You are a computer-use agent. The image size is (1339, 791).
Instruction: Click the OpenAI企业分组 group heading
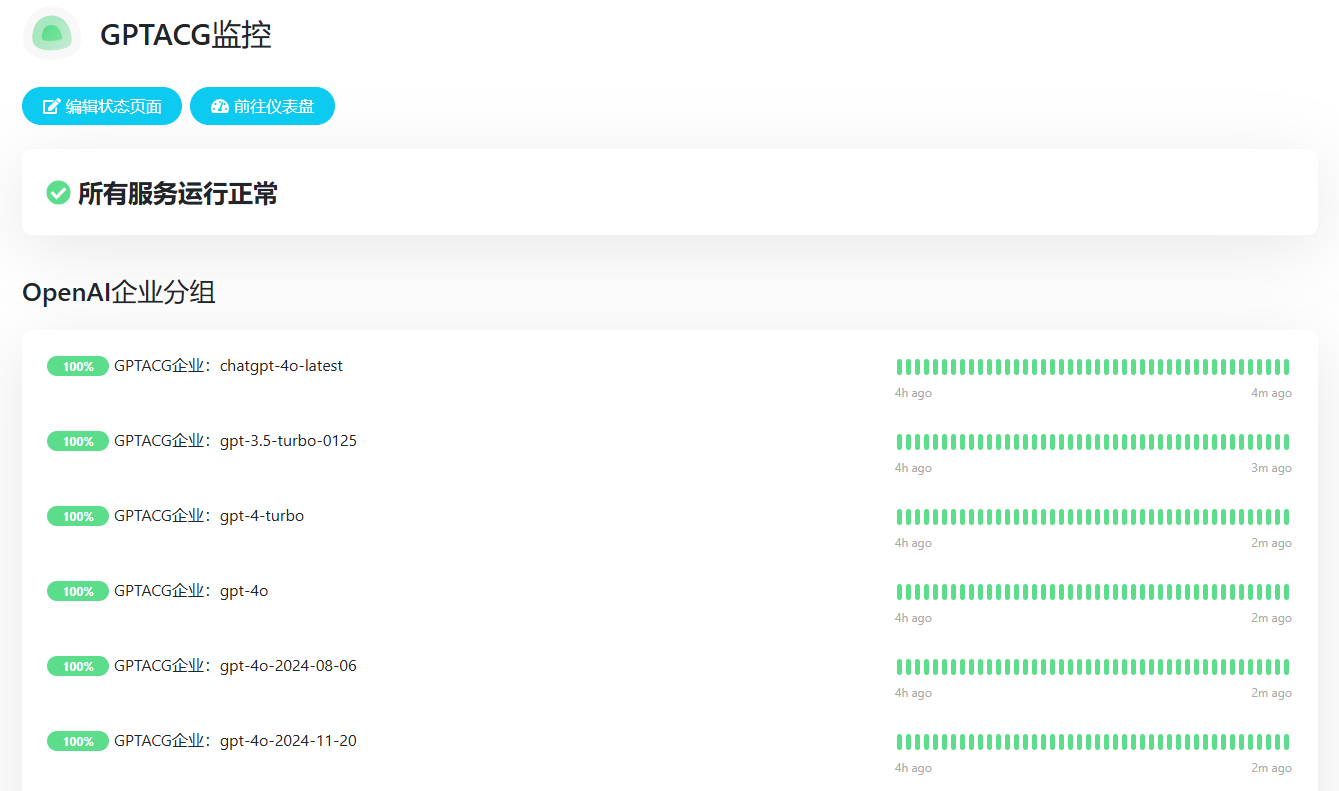(119, 292)
